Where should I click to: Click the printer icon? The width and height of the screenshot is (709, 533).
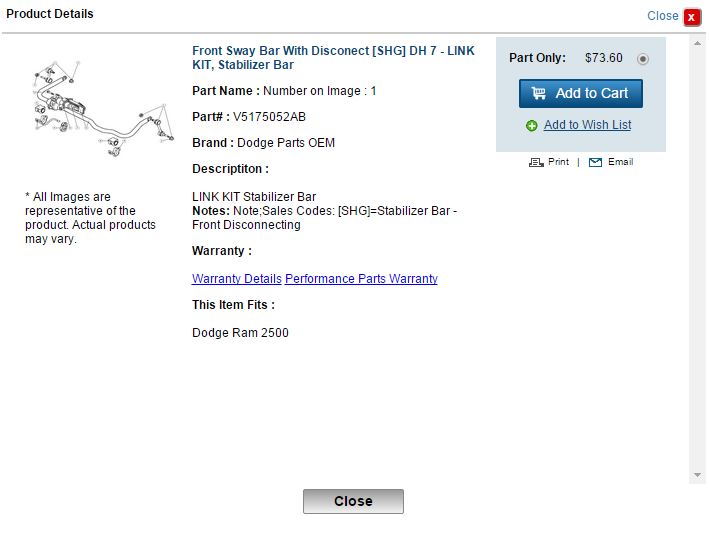point(536,162)
